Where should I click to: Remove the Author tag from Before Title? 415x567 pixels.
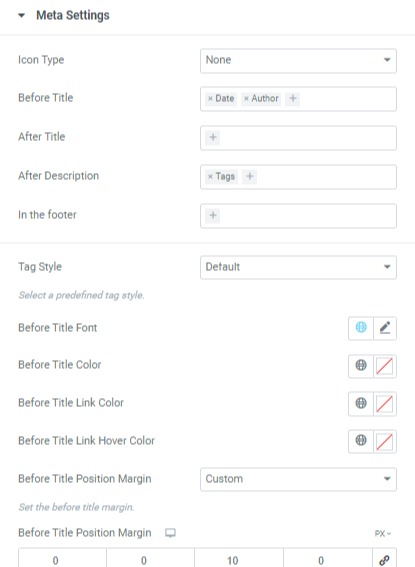click(246, 98)
